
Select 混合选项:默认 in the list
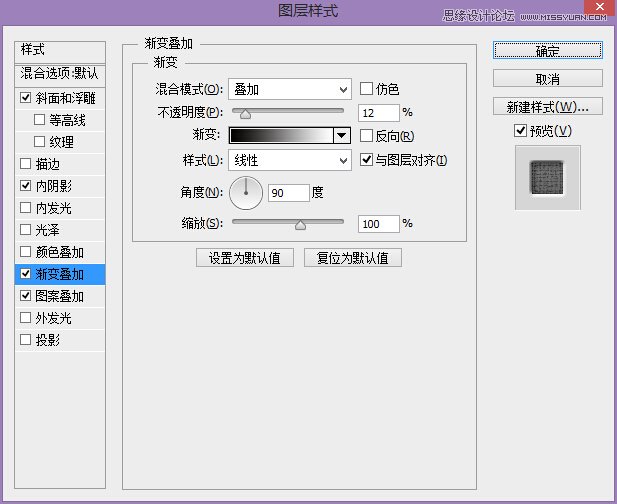pos(60,75)
